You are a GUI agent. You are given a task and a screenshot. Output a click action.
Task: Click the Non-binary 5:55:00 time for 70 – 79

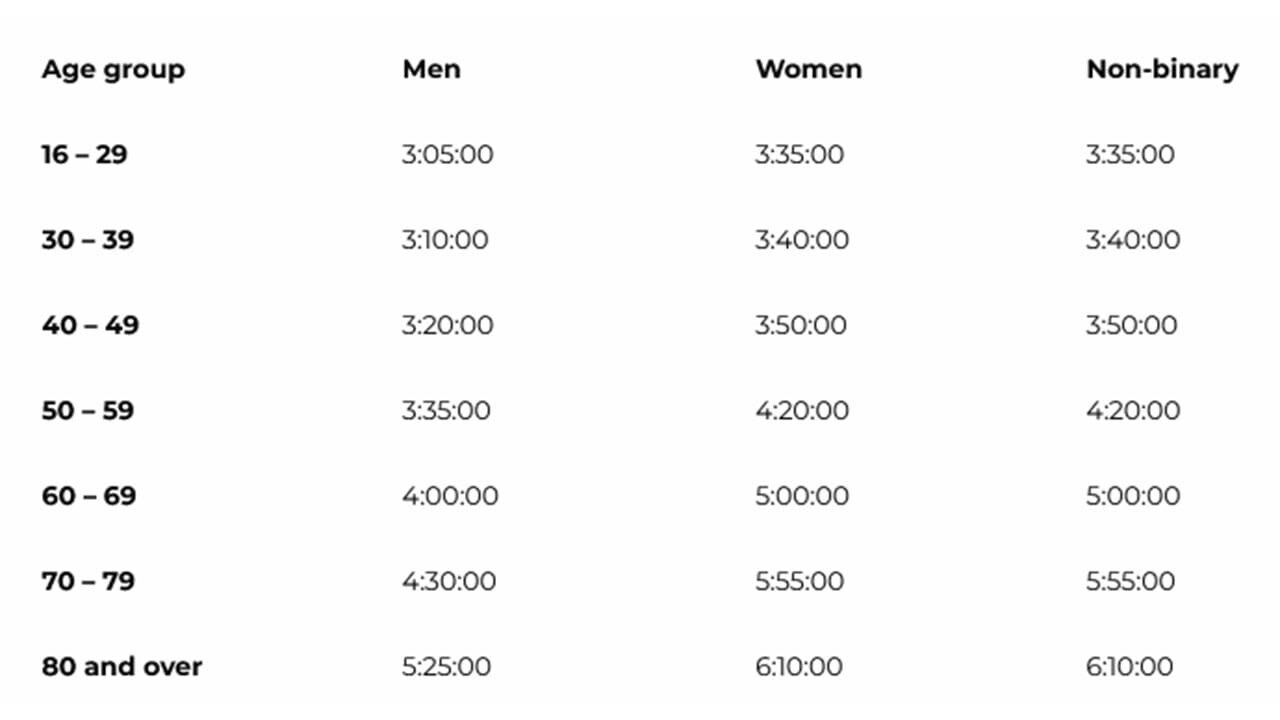1131,581
